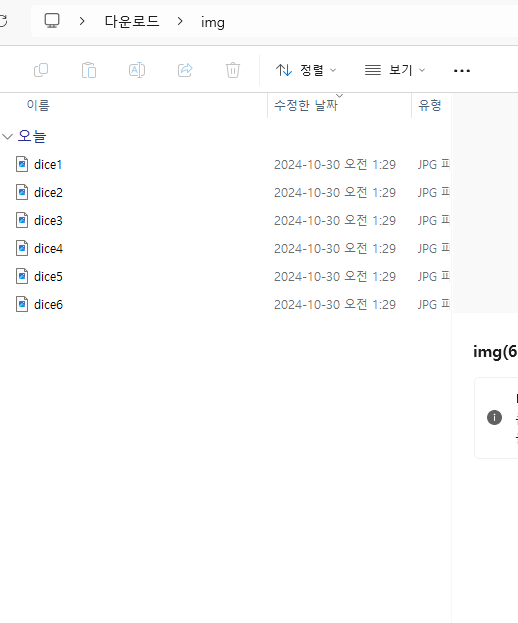Select the dice2 file

(x=48, y=193)
